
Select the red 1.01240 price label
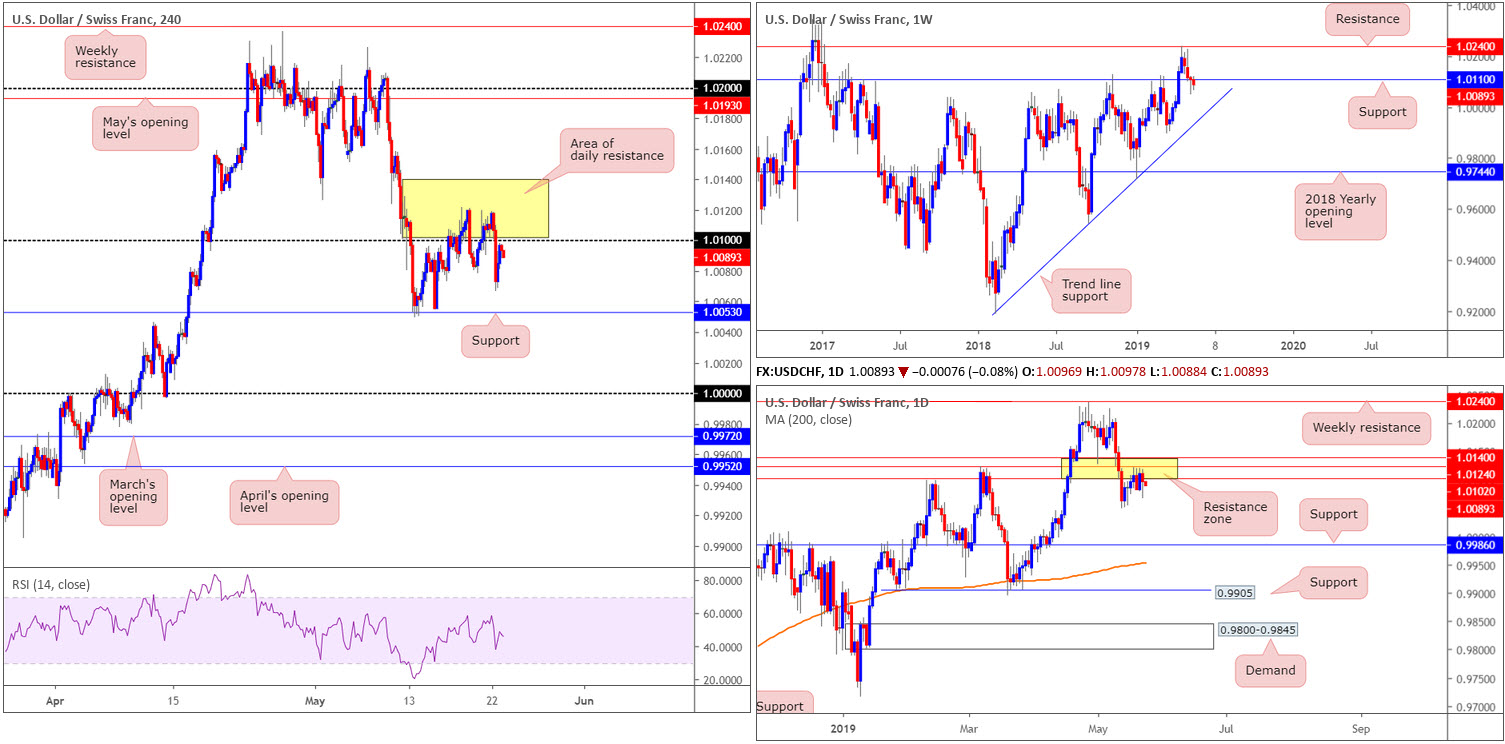(x=1475, y=474)
